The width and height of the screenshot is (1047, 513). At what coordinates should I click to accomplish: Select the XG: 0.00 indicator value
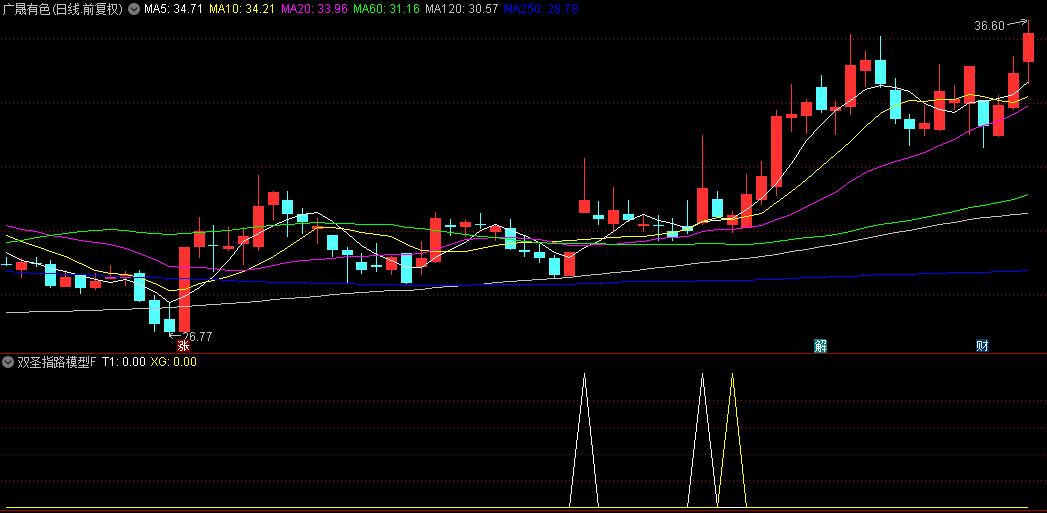coord(174,362)
